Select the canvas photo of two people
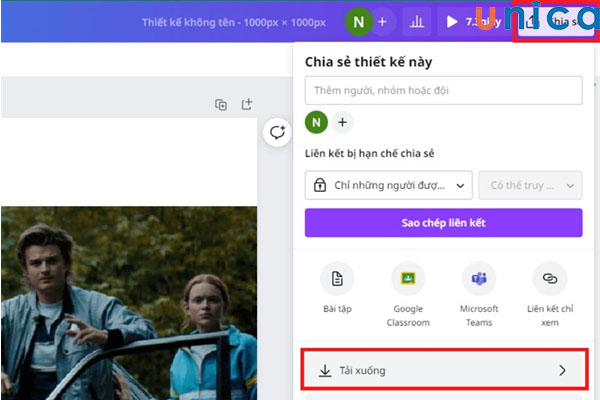Viewport: 600px width, 400px height. point(129,303)
